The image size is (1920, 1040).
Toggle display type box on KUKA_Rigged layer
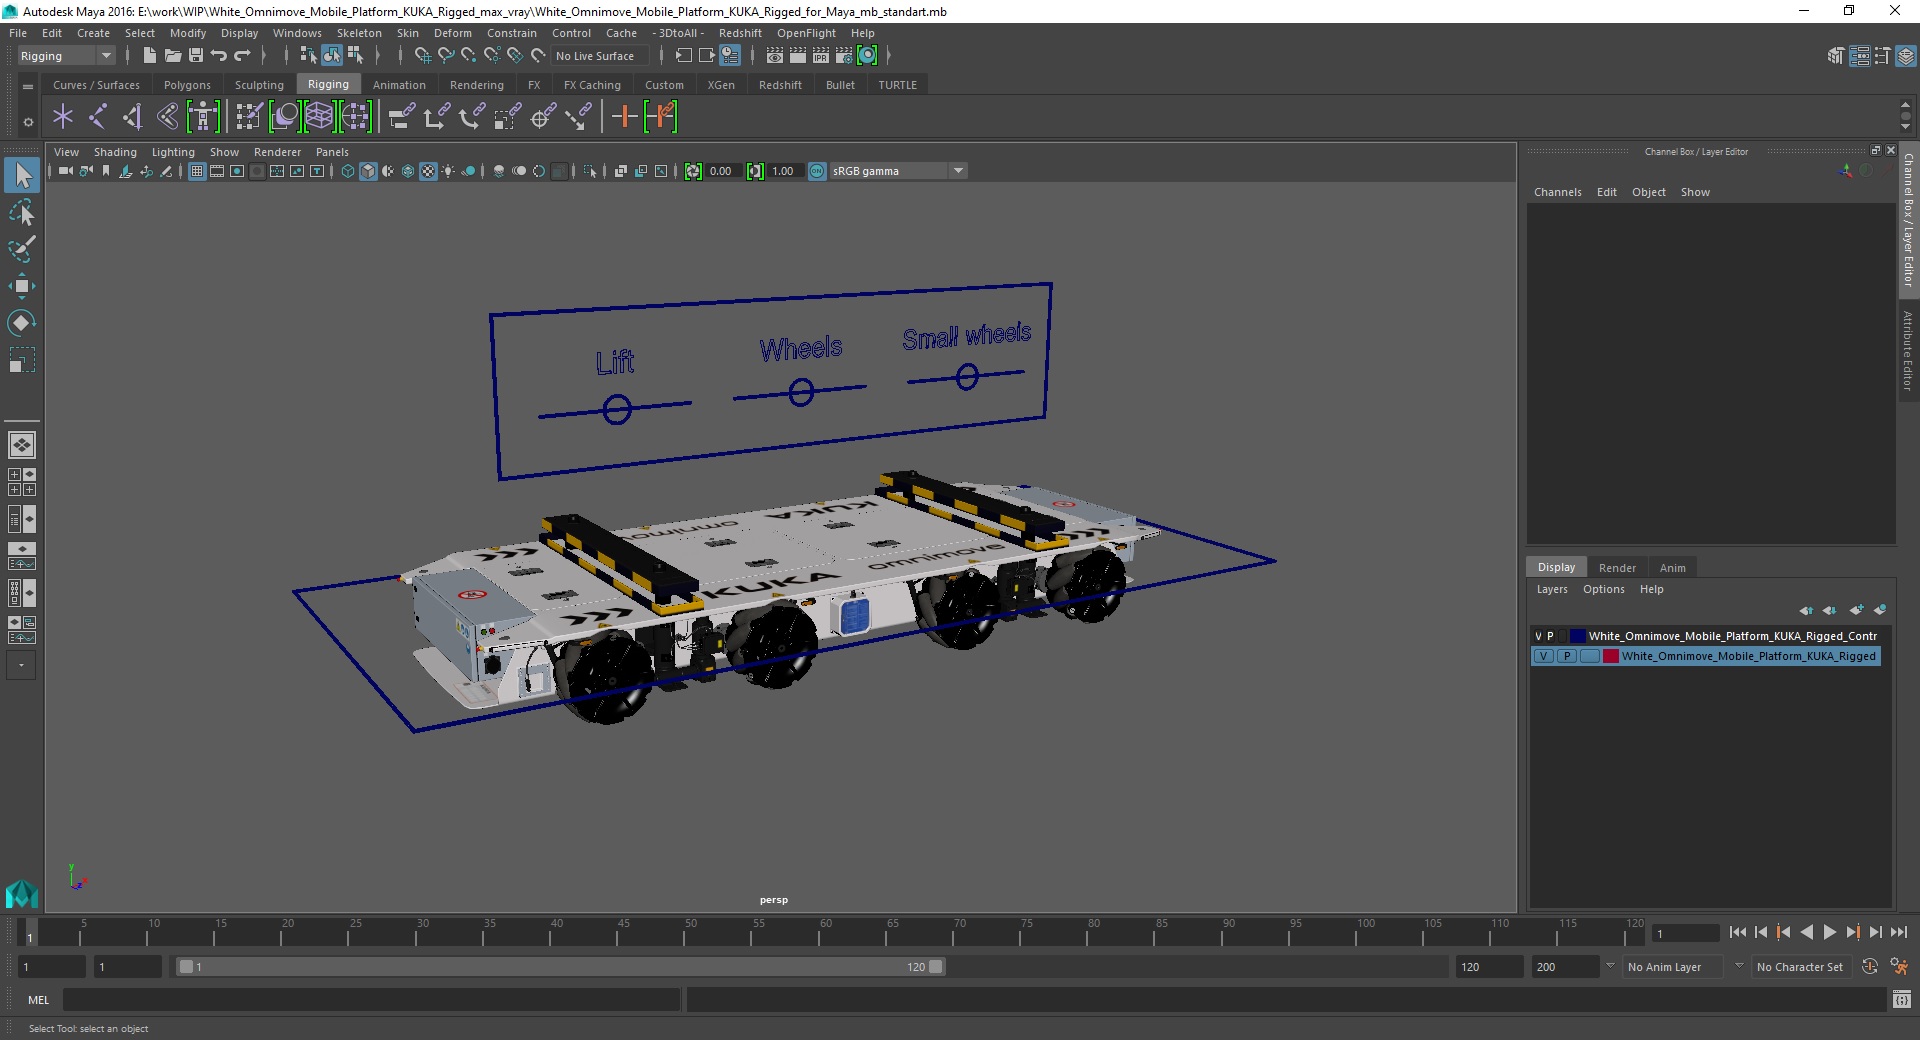point(1589,656)
